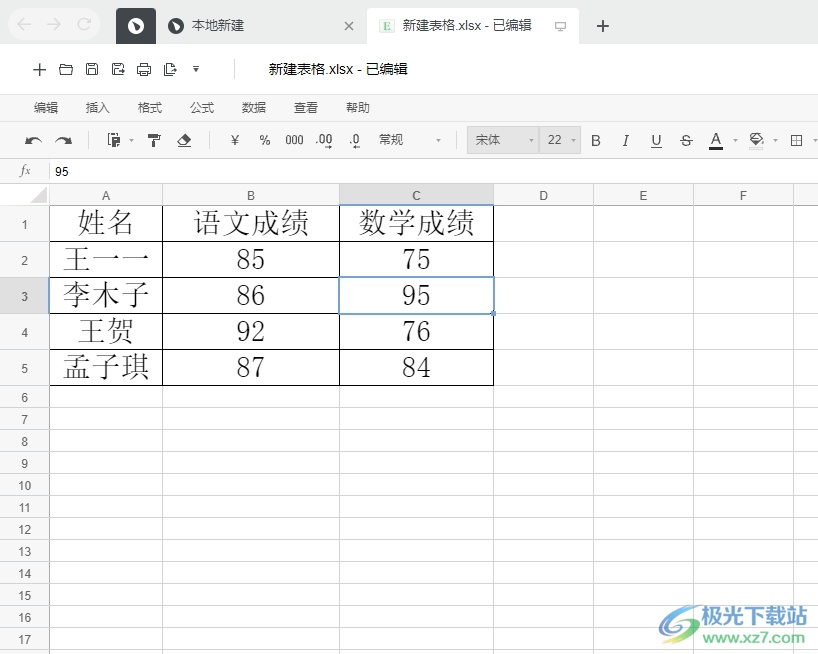Screen dimensions: 818x654
Task: Select cell with value 84
Action: (x=416, y=368)
